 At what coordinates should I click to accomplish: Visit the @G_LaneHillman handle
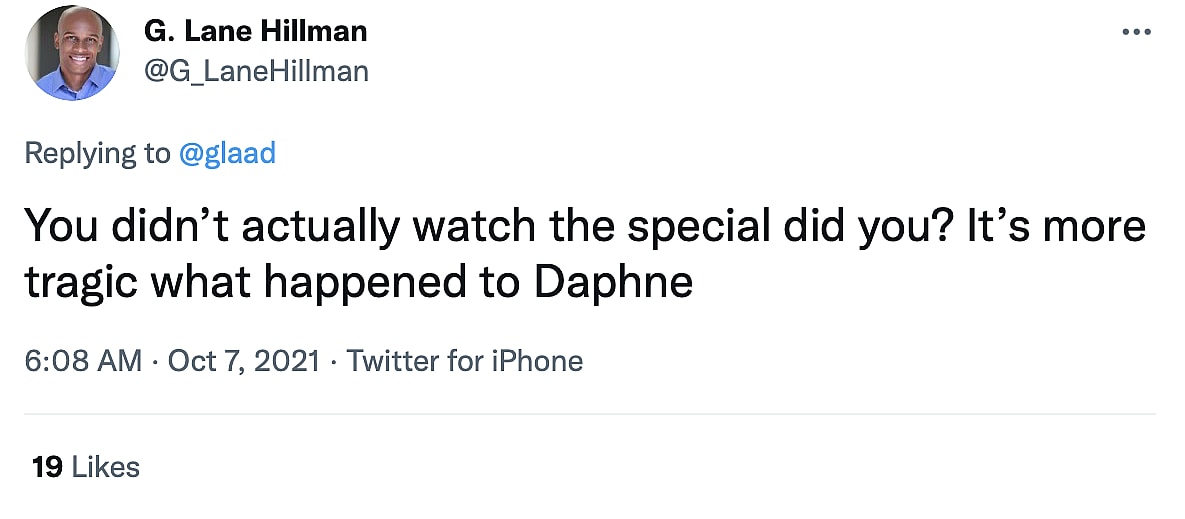[256, 72]
